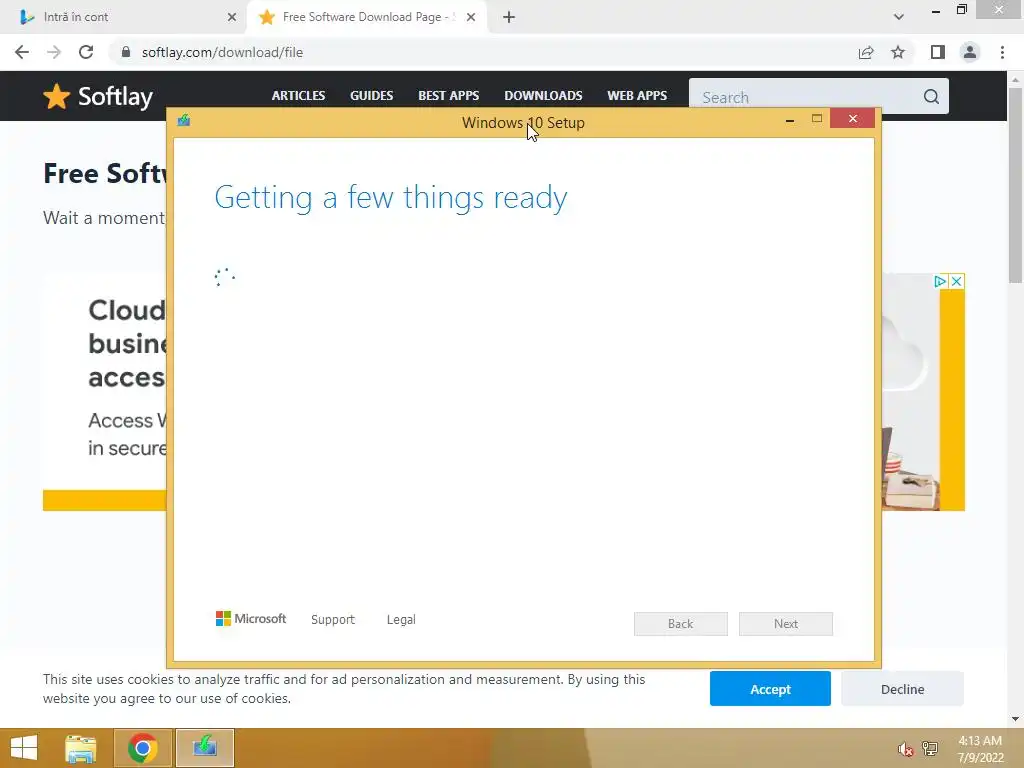Open the Chrome side panel
Screen dimensions: 1024x768
[x=938, y=52]
